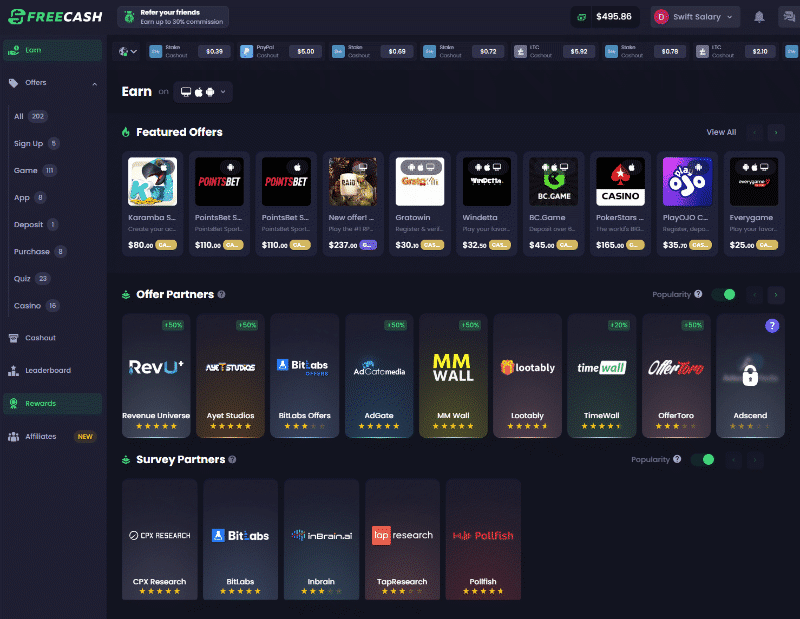Toggle Offer Partners popularity switch
This screenshot has height=619, width=800.
[724, 294]
